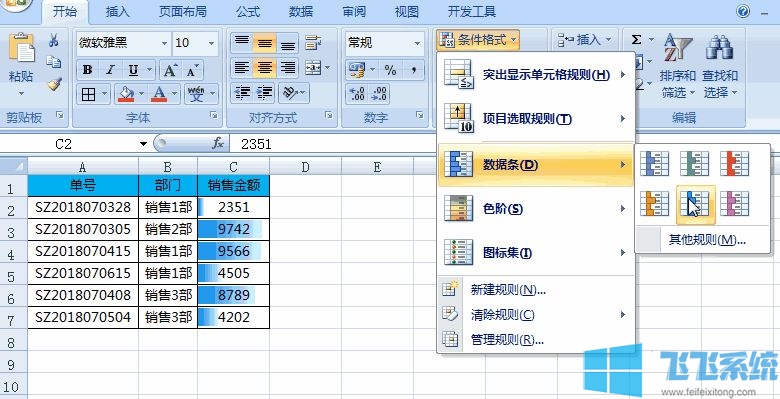
Task: Toggle Top Align for cells
Action: pos(241,43)
